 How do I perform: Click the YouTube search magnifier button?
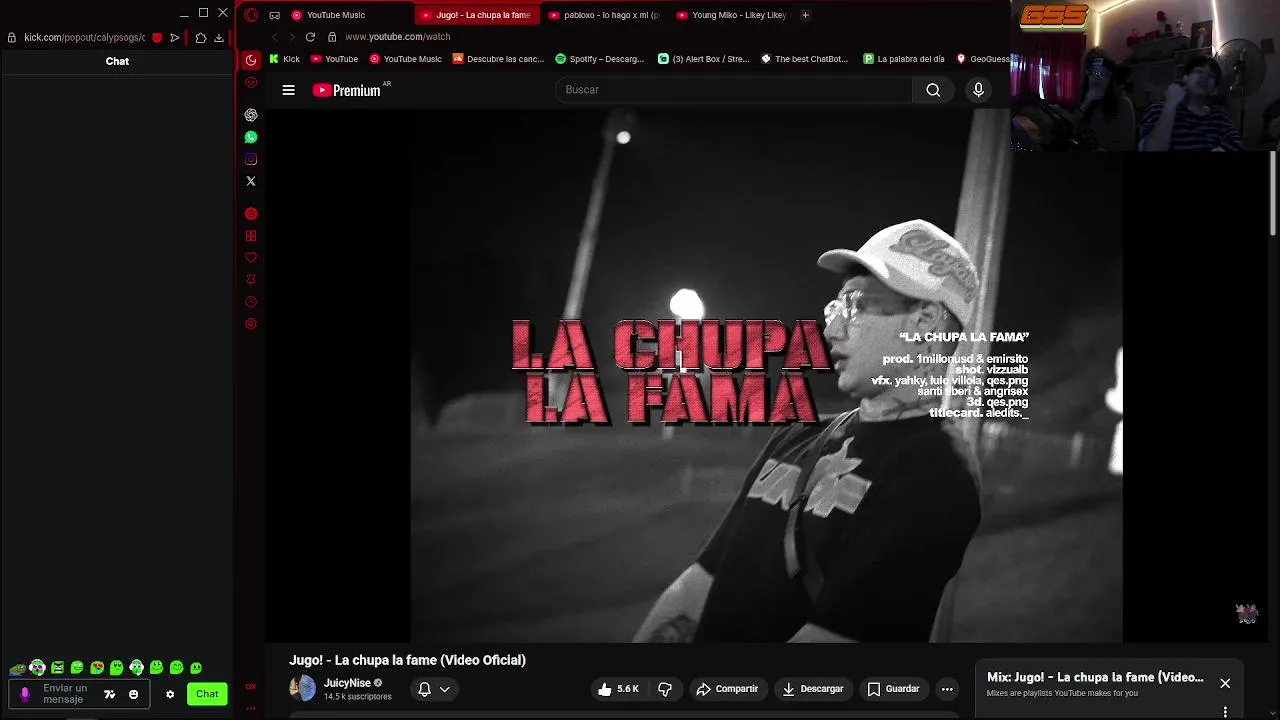(x=933, y=90)
